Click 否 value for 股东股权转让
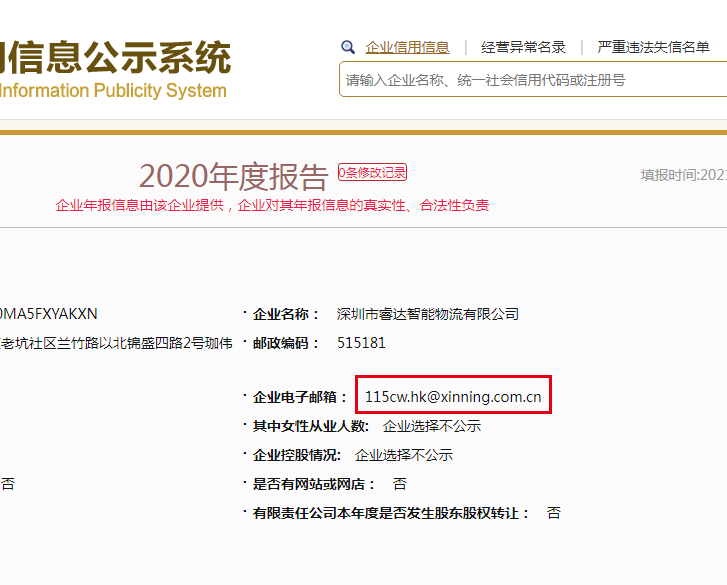This screenshot has width=727, height=585. tap(554, 513)
